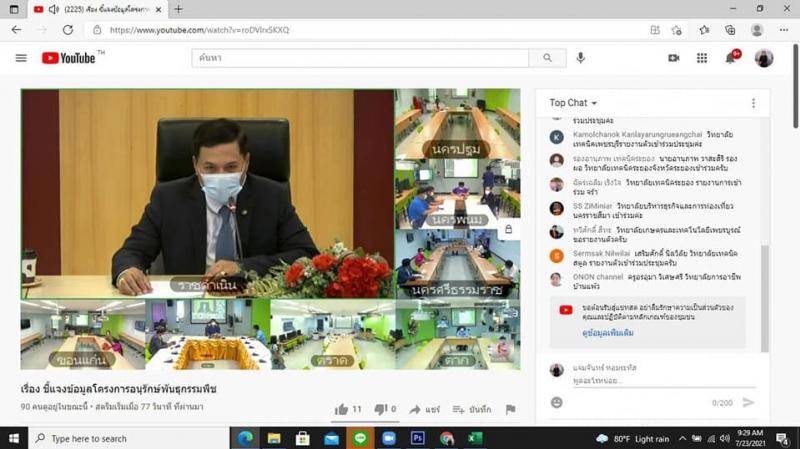Open the Edge browser profile icon
Screen dimensions: 800x449
tap(757, 30)
